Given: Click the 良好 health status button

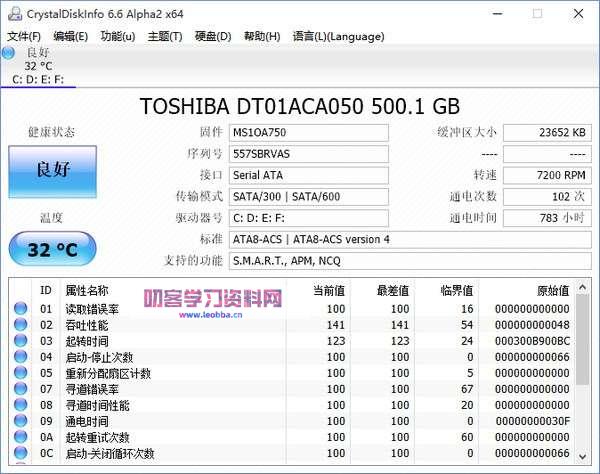Looking at the screenshot, I should (x=52, y=172).
